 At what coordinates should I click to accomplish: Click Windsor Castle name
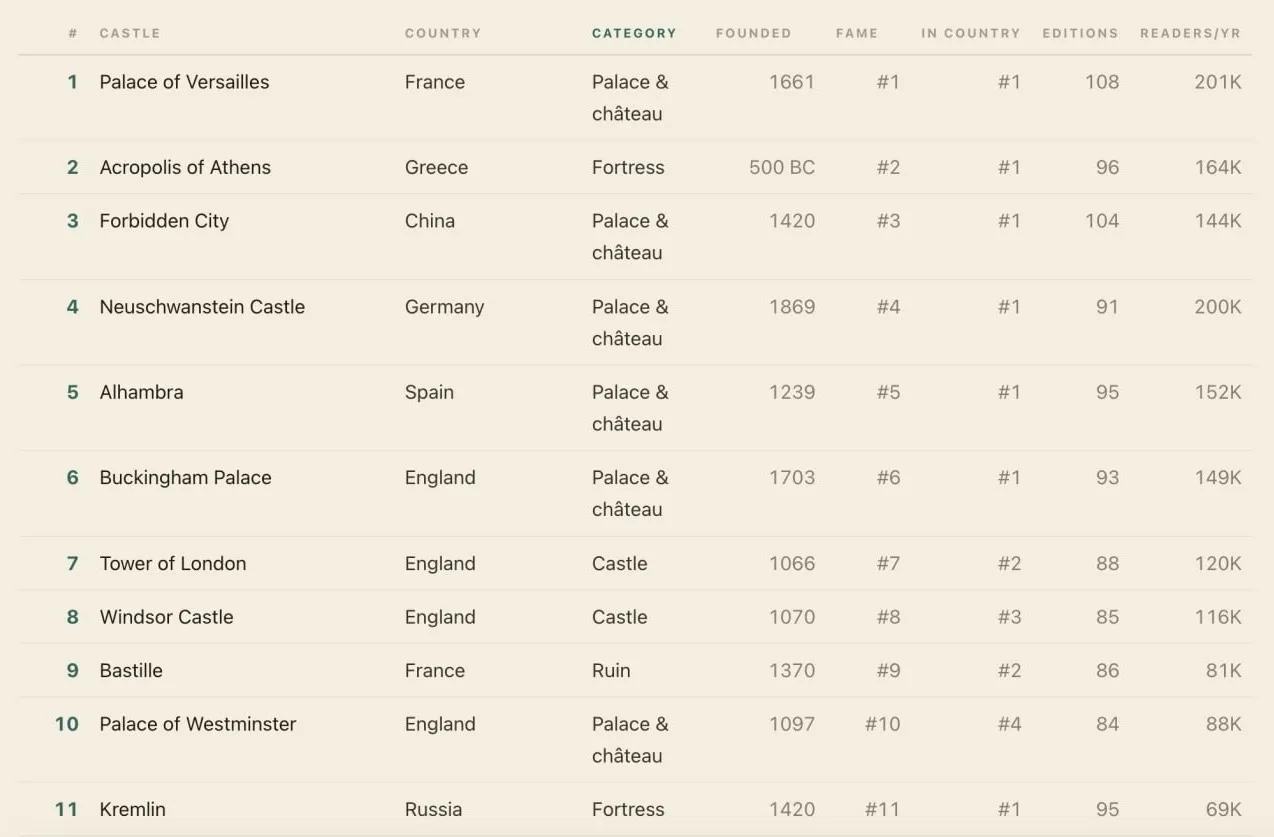(x=166, y=617)
